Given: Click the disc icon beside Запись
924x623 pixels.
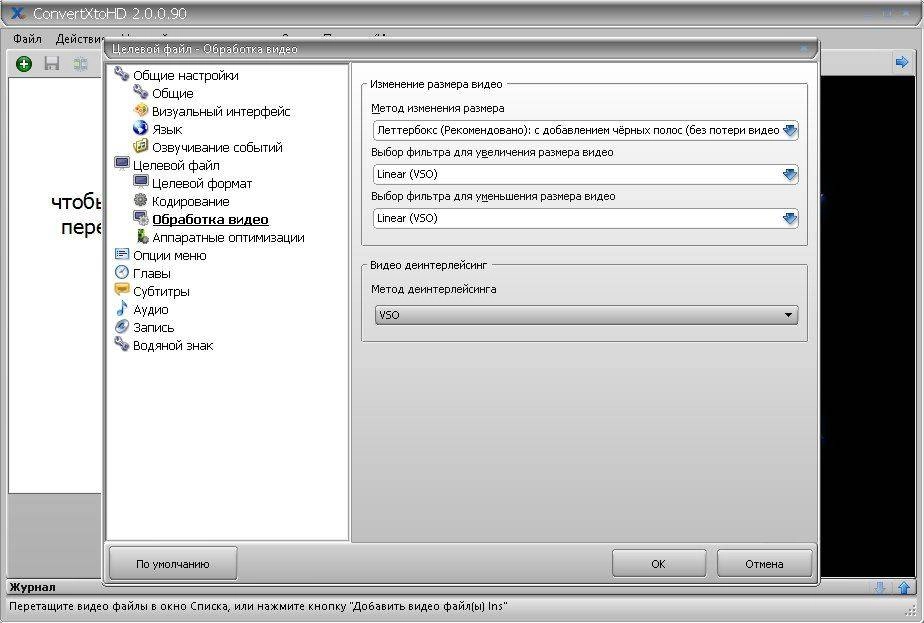Looking at the screenshot, I should point(121,326).
